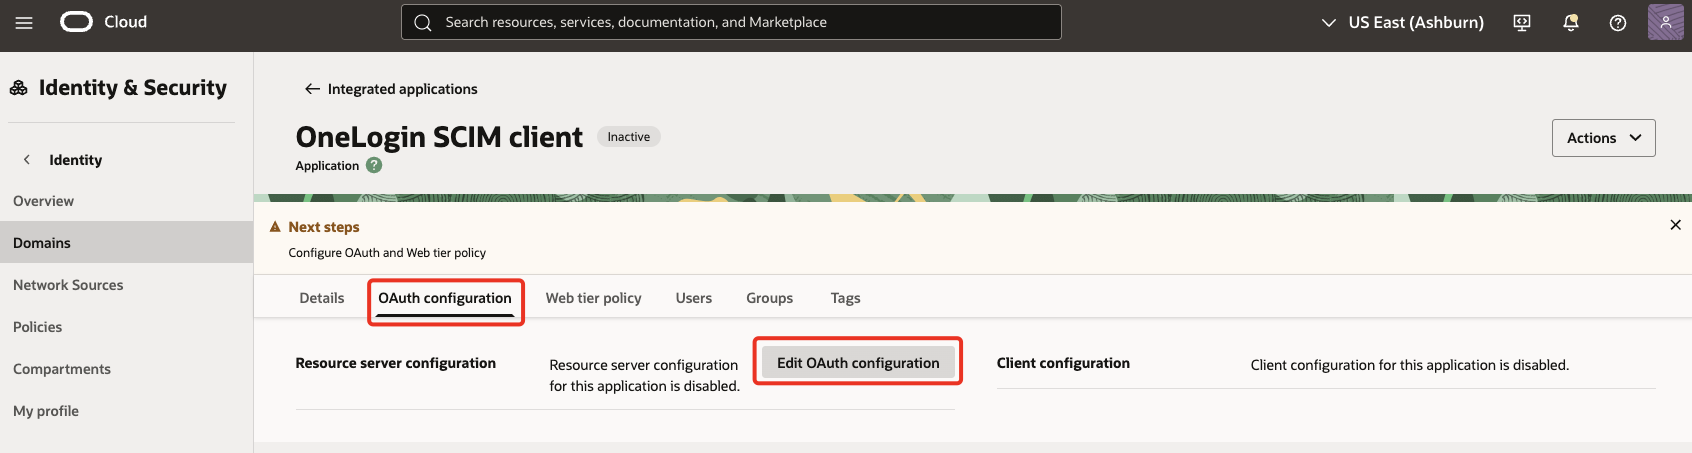Image resolution: width=1692 pixels, height=453 pixels.
Task: Open the Actions dropdown
Action: [1603, 138]
